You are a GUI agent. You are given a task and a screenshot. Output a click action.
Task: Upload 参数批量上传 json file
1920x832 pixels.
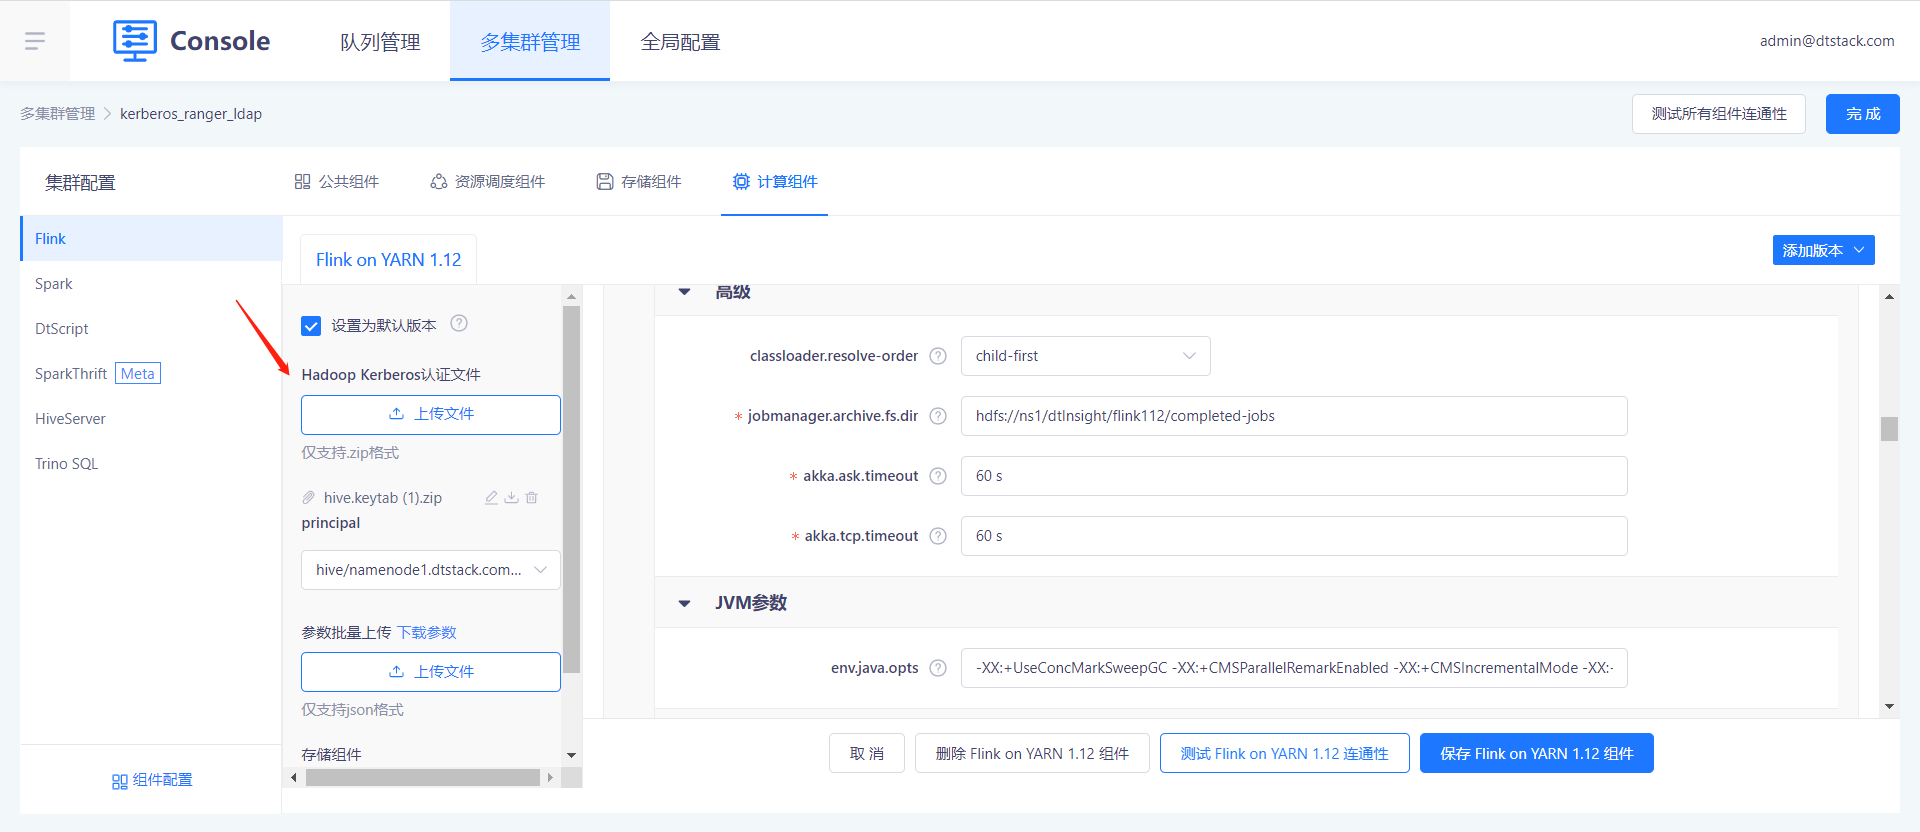(x=431, y=672)
